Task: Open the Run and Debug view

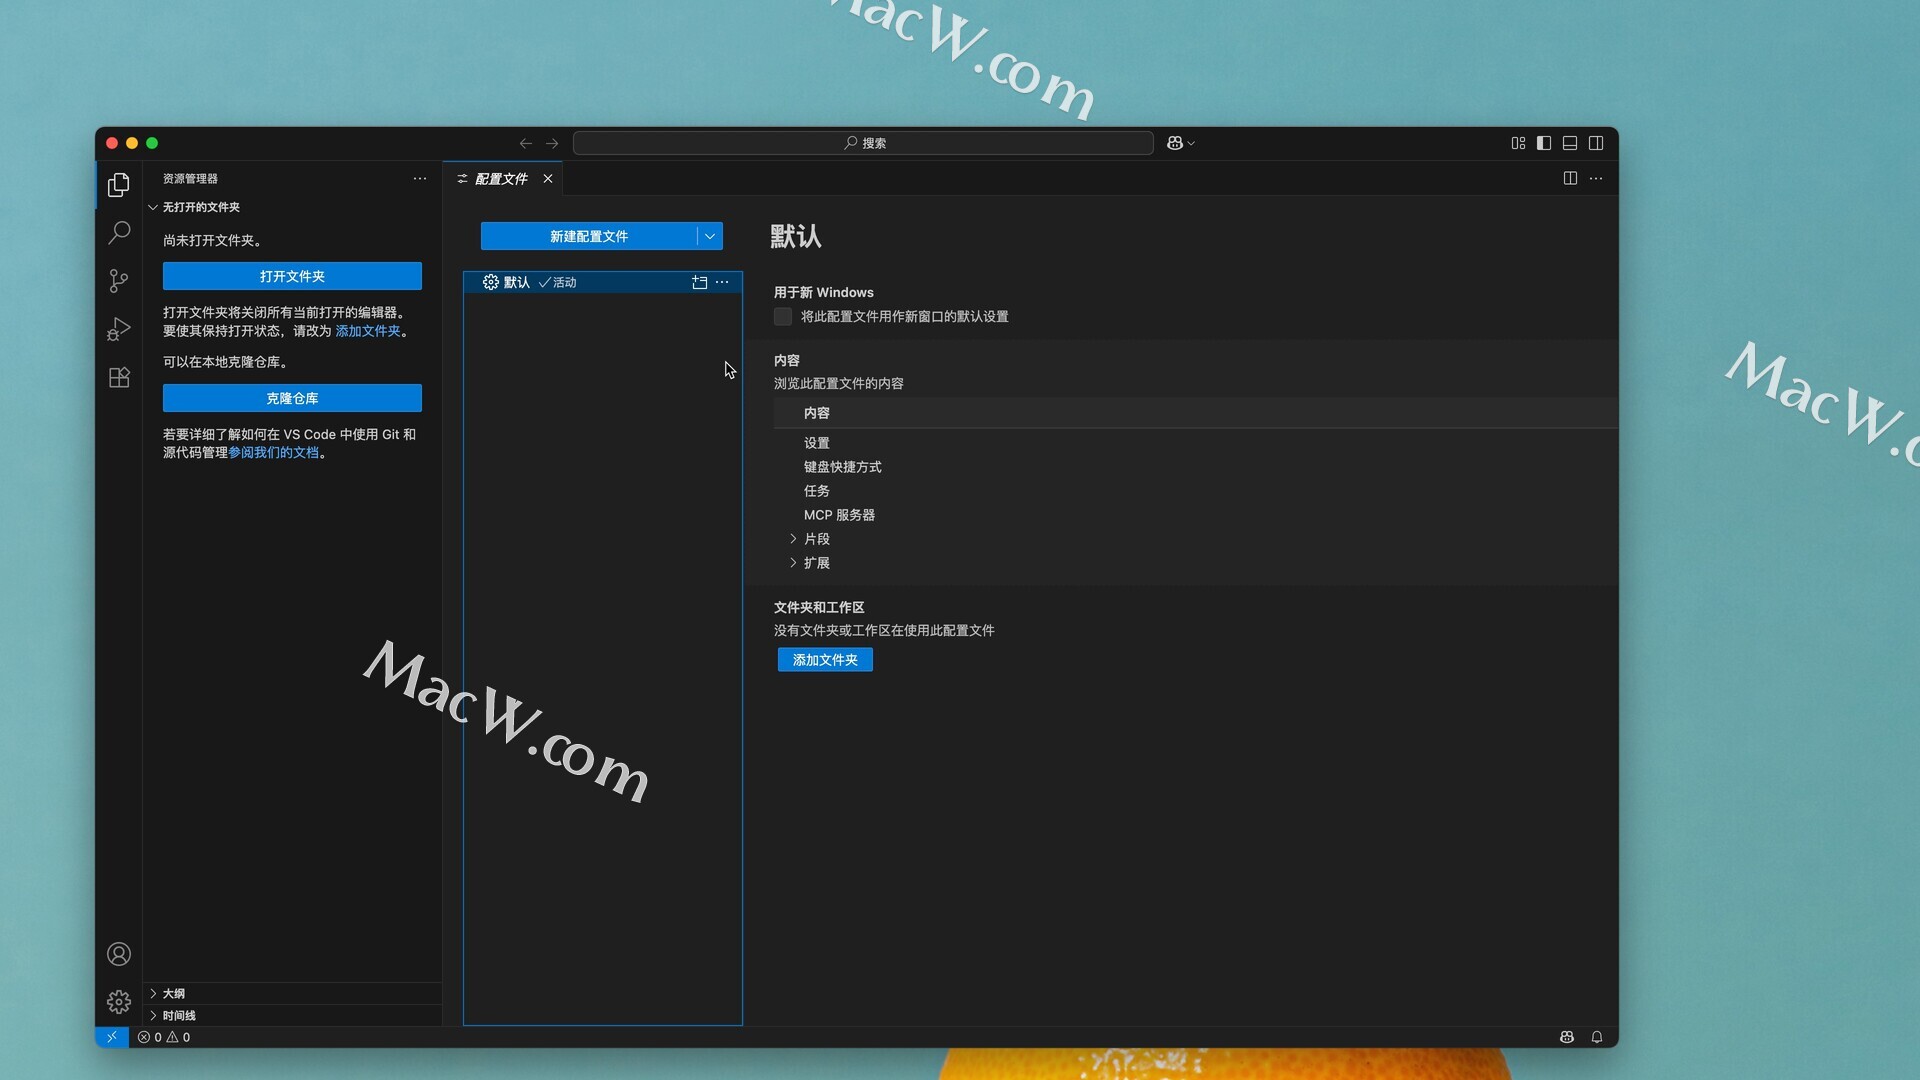Action: tap(119, 329)
